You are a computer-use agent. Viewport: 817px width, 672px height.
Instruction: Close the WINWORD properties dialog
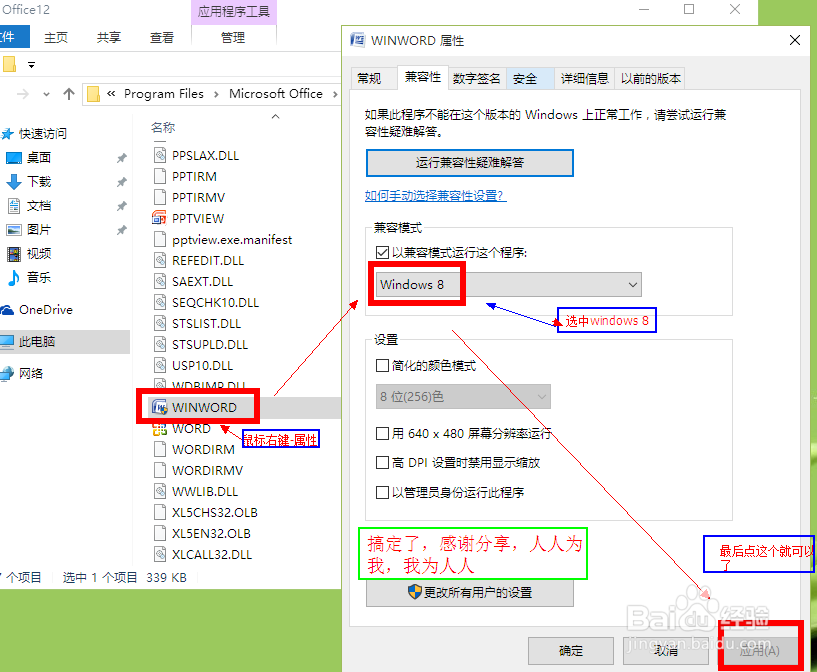click(x=795, y=40)
